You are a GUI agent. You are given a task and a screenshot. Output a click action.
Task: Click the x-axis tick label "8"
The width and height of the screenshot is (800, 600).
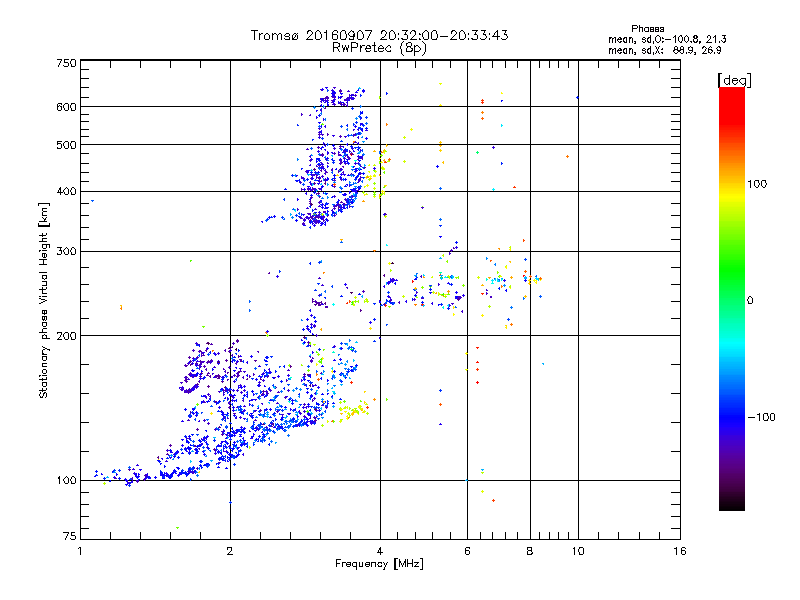tap(530, 551)
